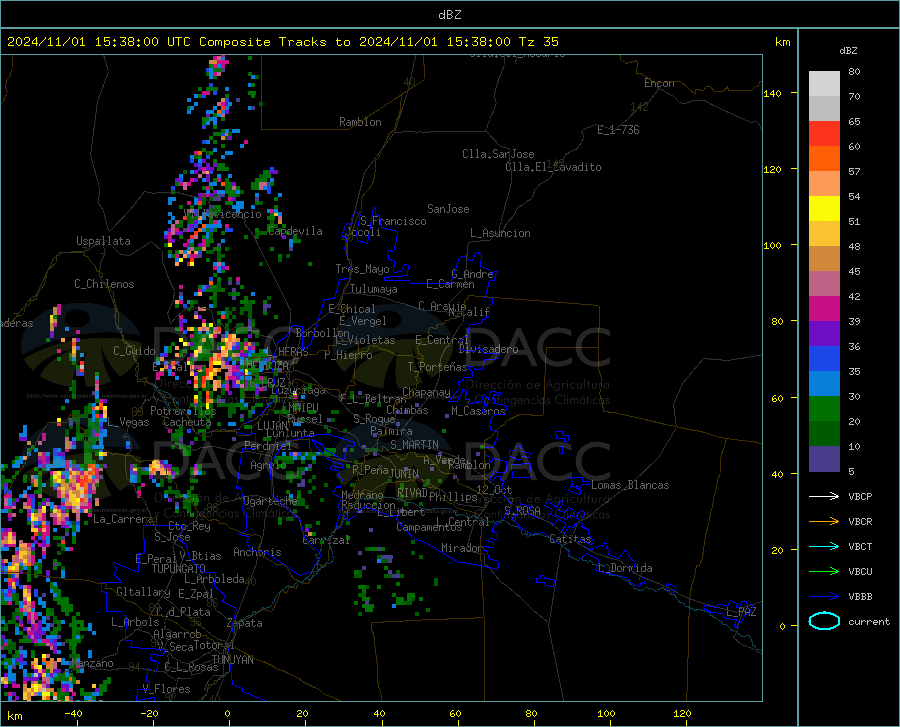The height and width of the screenshot is (727, 900).
Task: Click the TUPUNGATO map label
Action: coord(179,569)
